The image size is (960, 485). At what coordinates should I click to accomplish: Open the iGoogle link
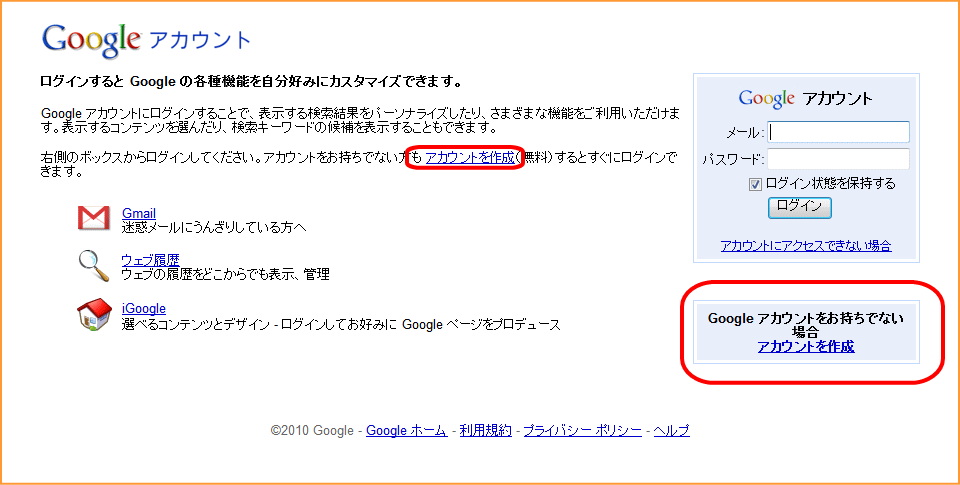coord(144,308)
